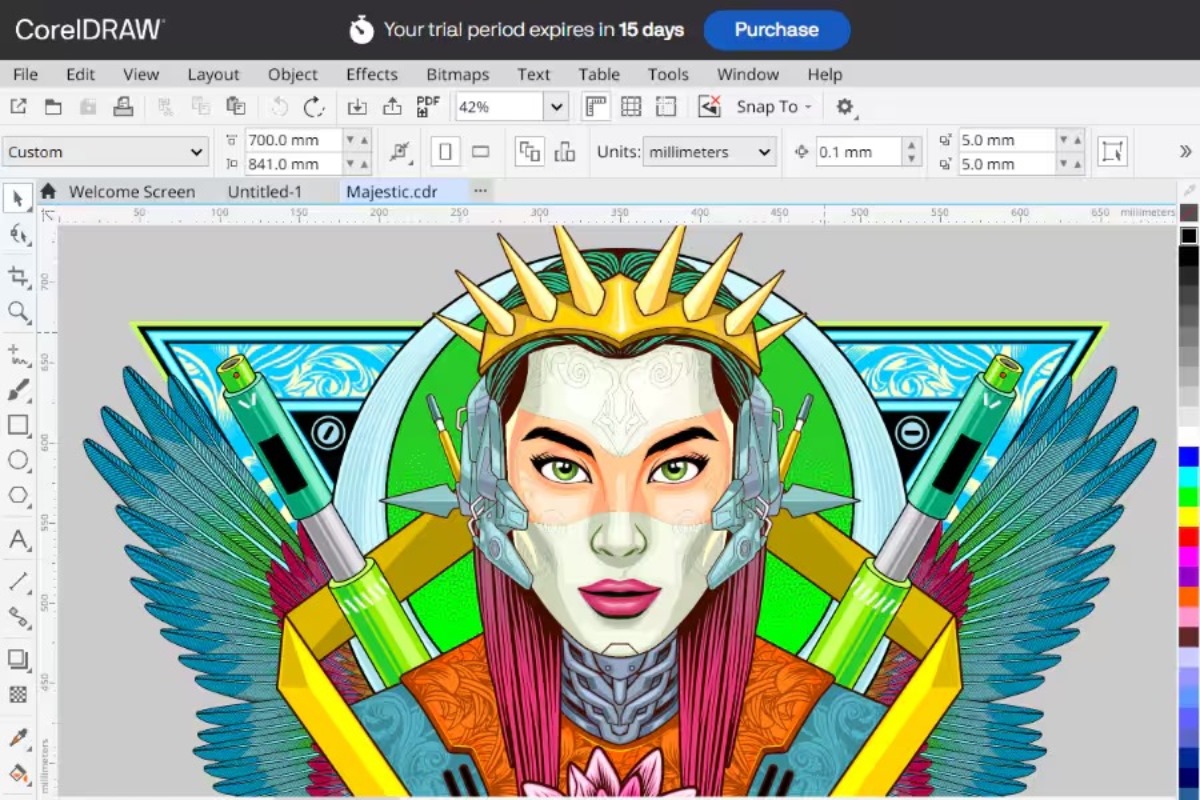
Task: Click the Purchase button
Action: [x=777, y=30]
